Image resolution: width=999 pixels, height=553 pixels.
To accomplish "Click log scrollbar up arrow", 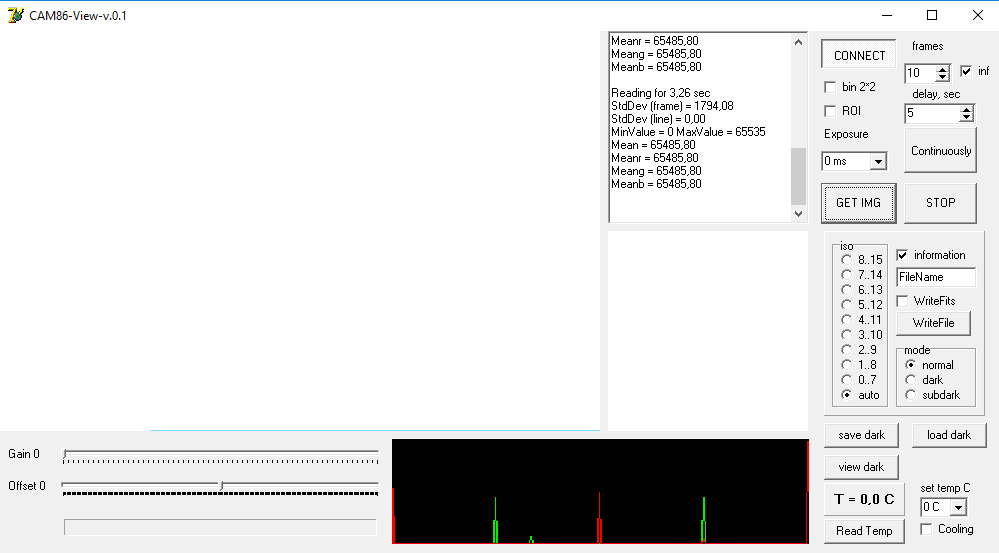I will 798,42.
